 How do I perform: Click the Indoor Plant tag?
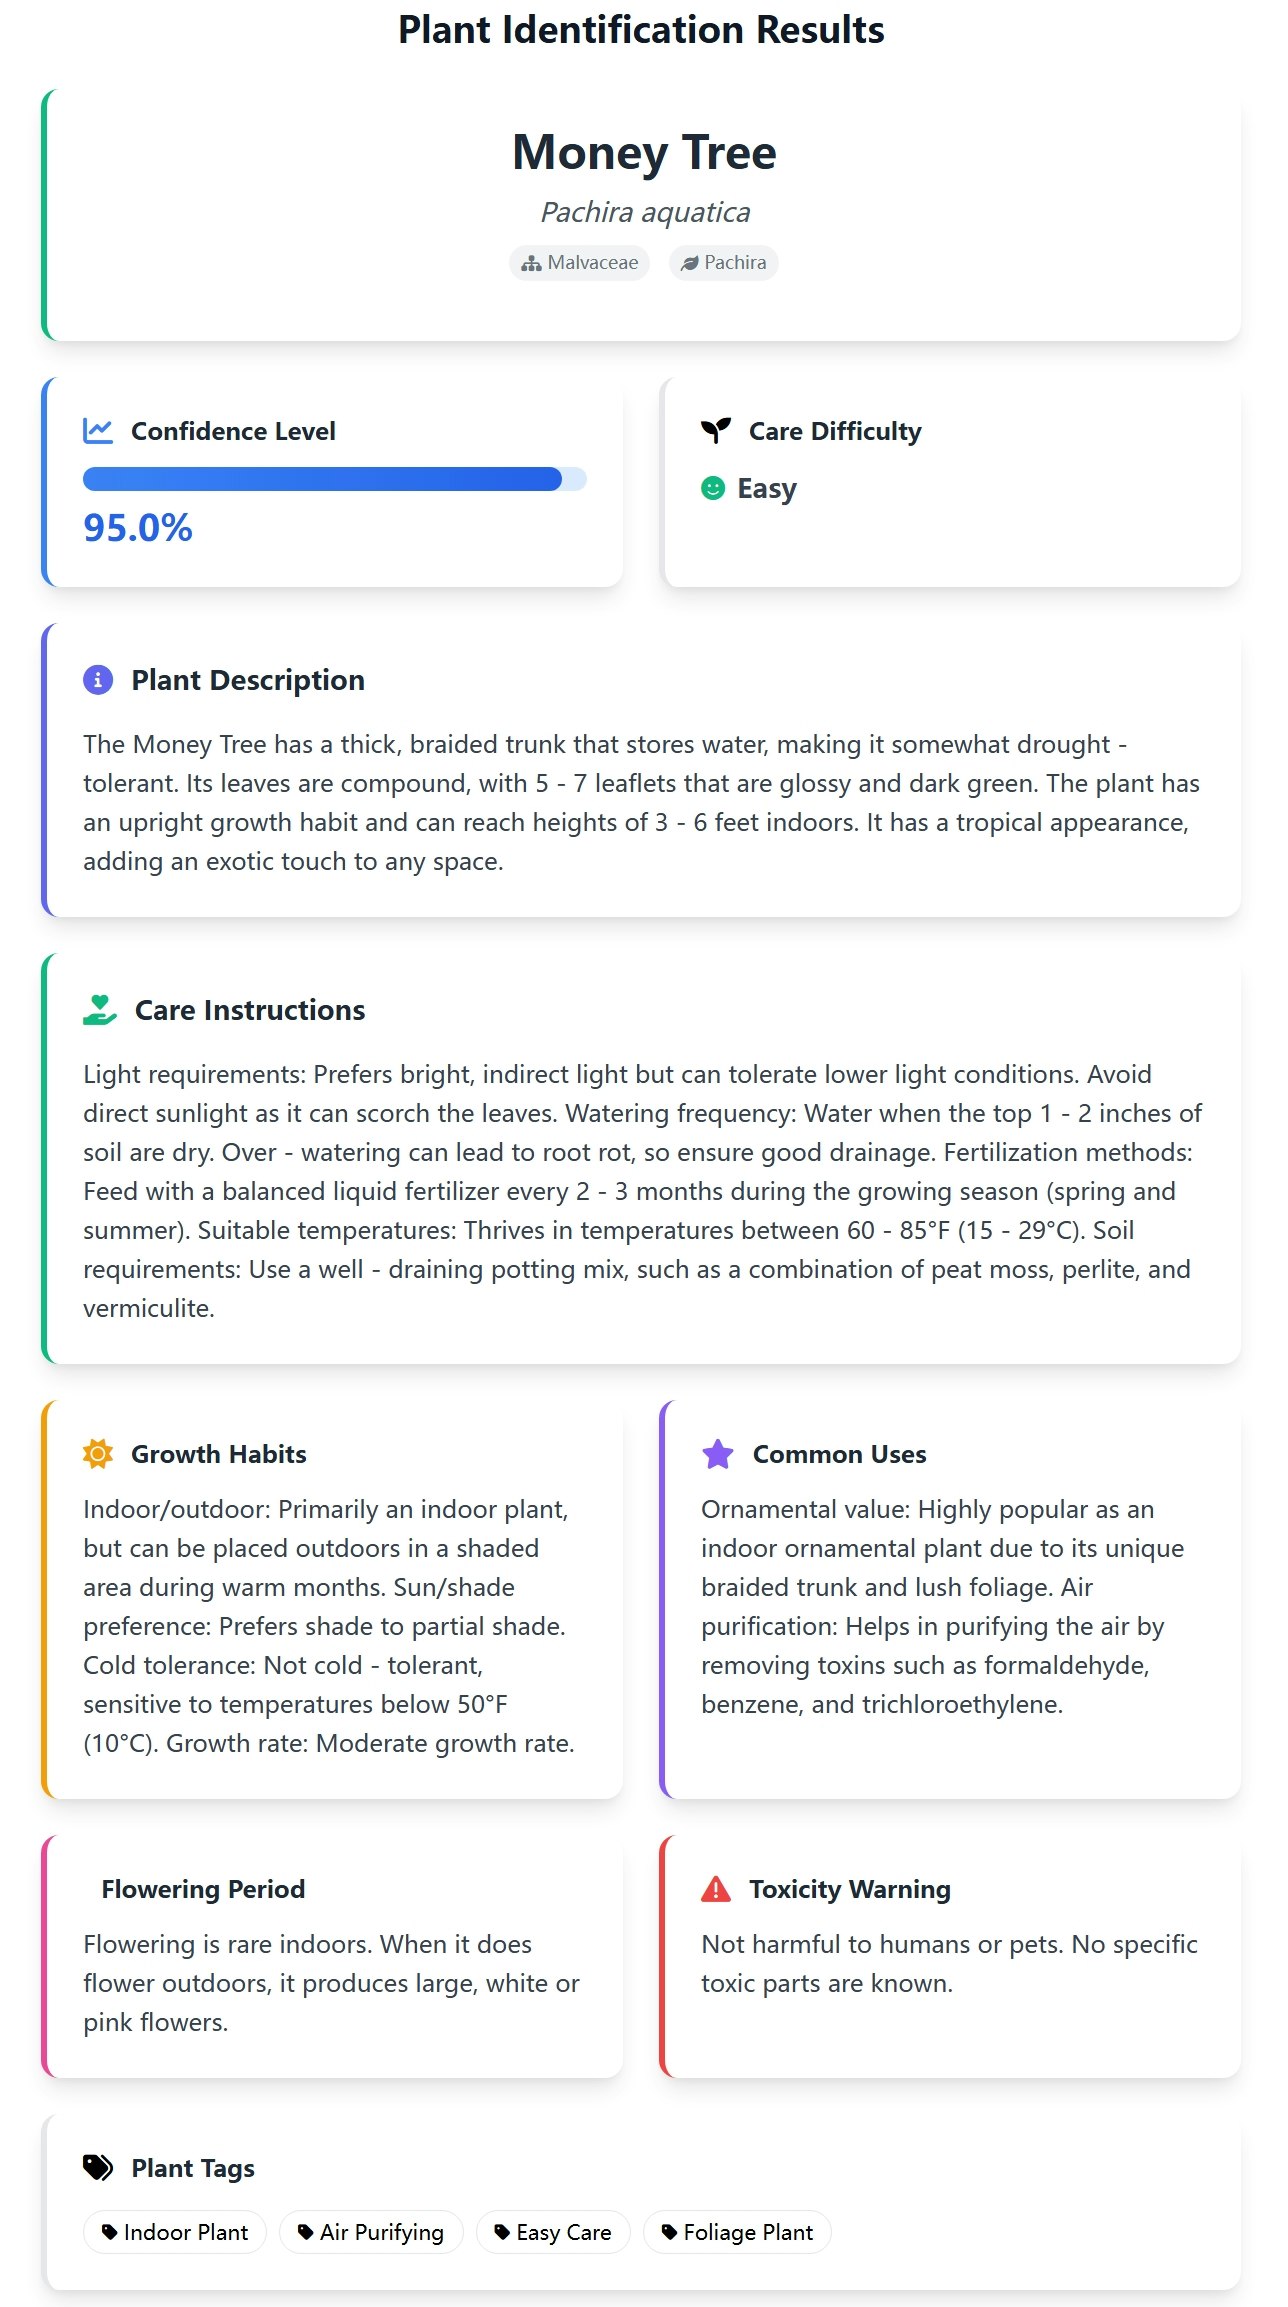(x=175, y=2232)
